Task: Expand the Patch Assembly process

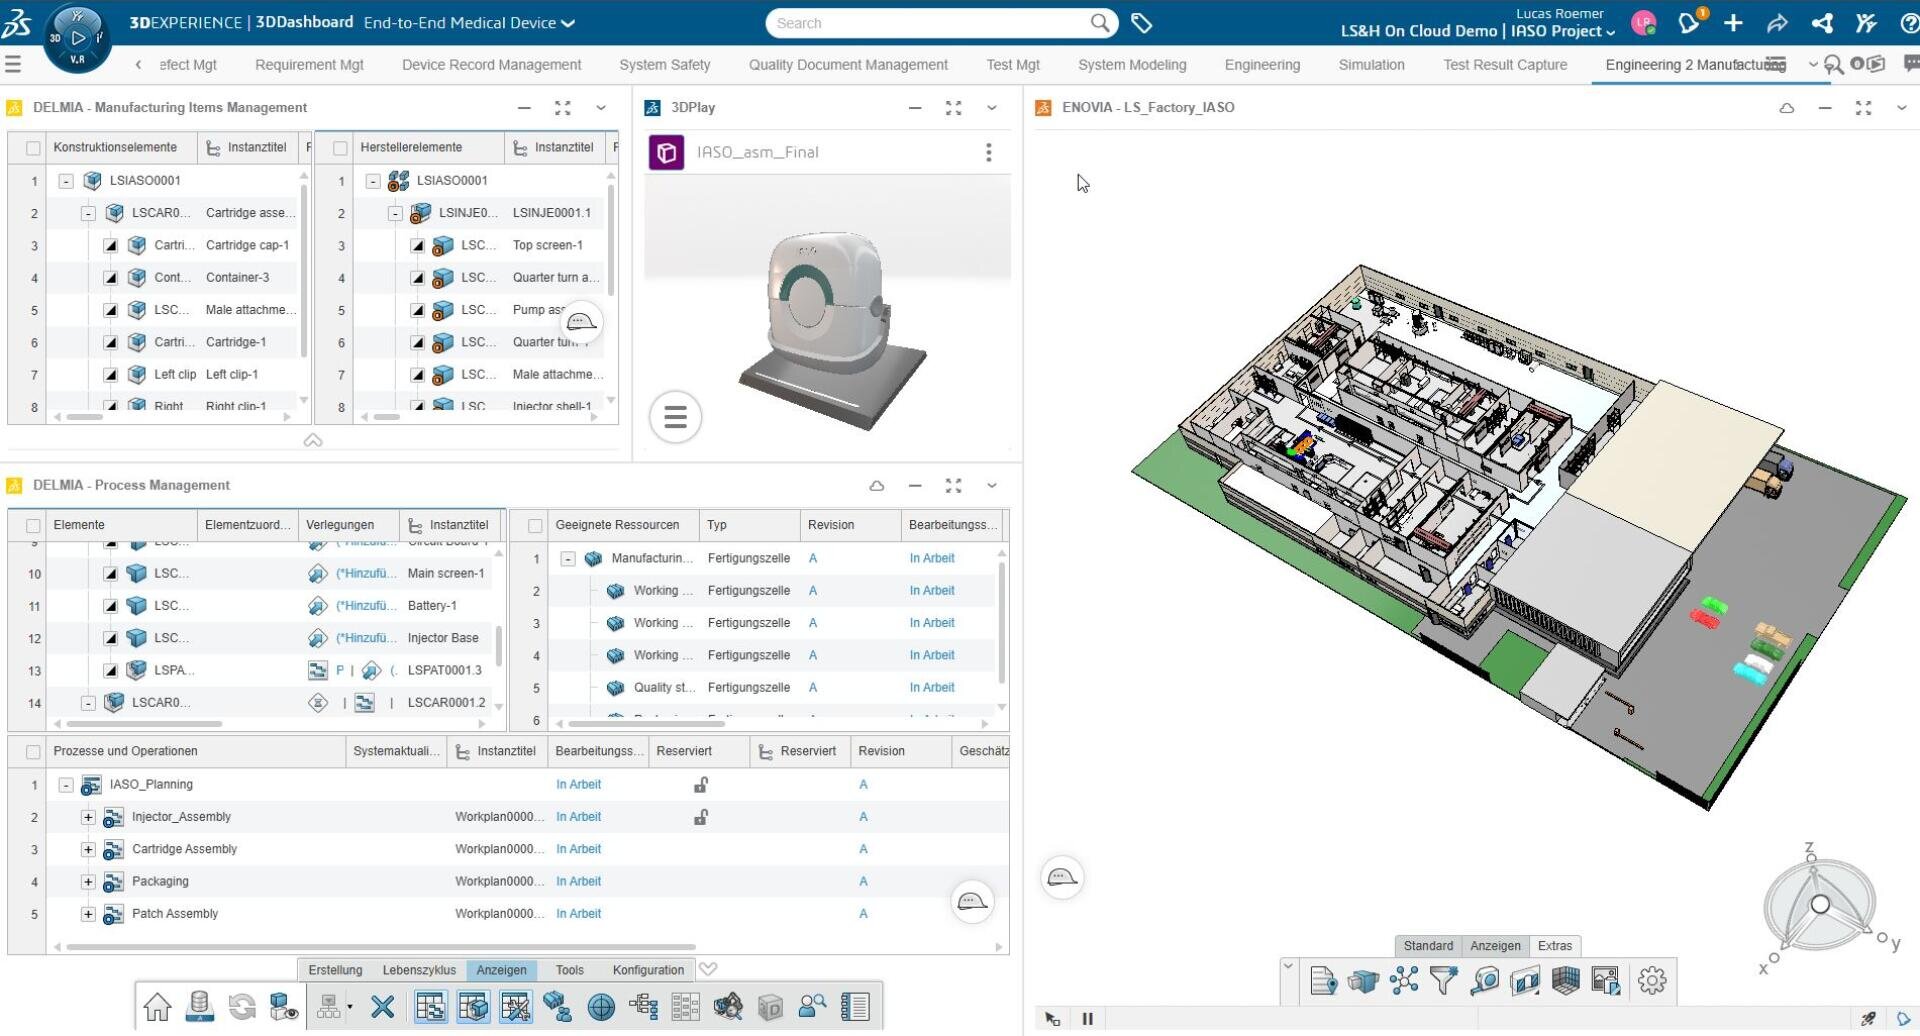Action: pos(88,914)
